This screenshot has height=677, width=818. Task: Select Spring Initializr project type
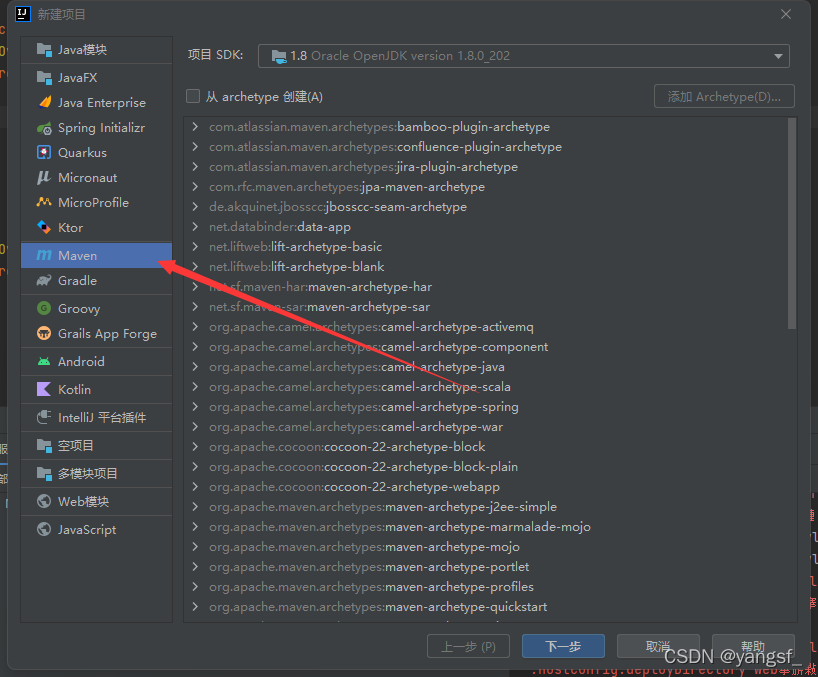coord(97,128)
